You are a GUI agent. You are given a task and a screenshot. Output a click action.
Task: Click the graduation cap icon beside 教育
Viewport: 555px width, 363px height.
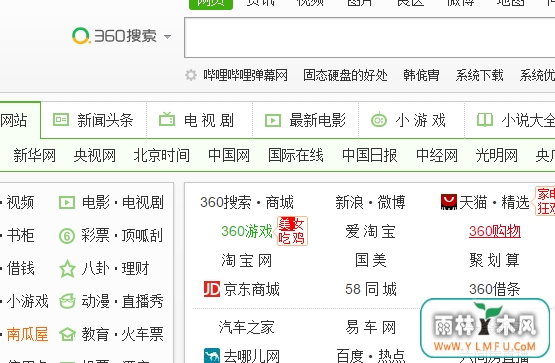(67, 334)
